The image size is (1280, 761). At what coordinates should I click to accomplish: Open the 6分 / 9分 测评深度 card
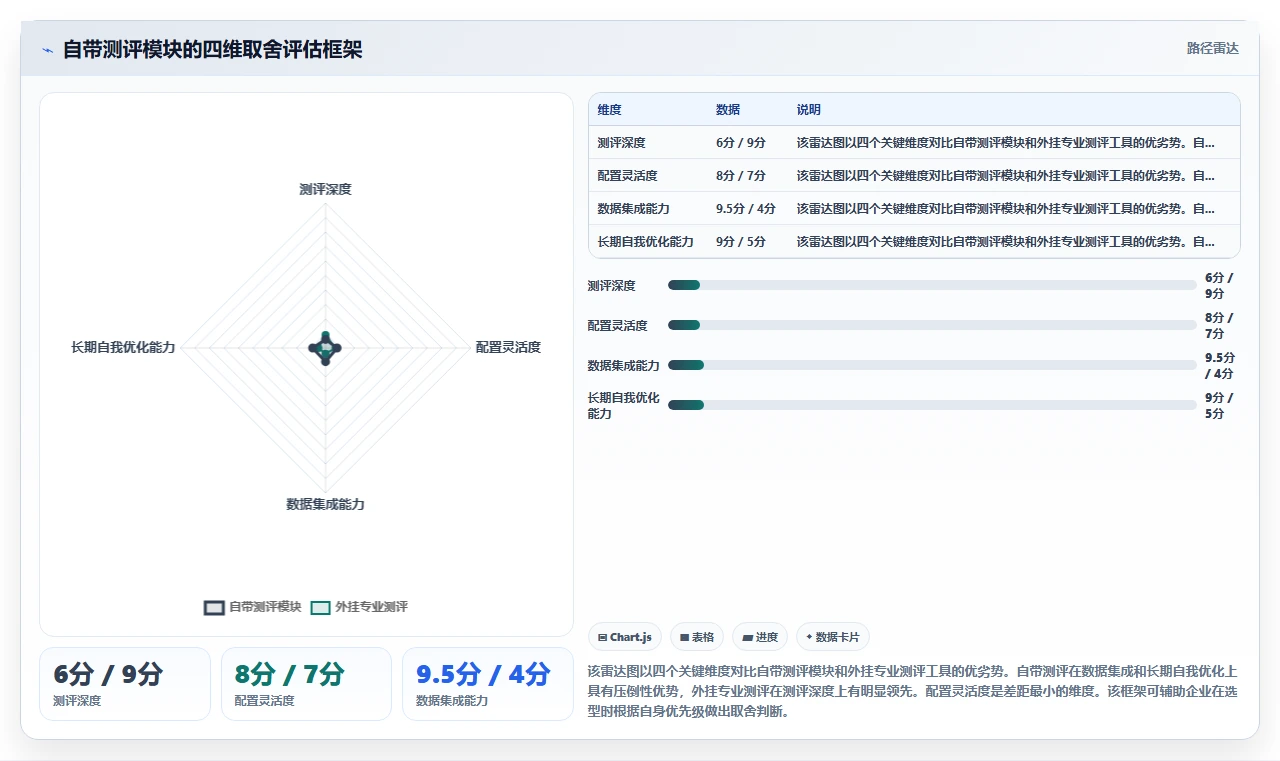pyautogui.click(x=125, y=684)
